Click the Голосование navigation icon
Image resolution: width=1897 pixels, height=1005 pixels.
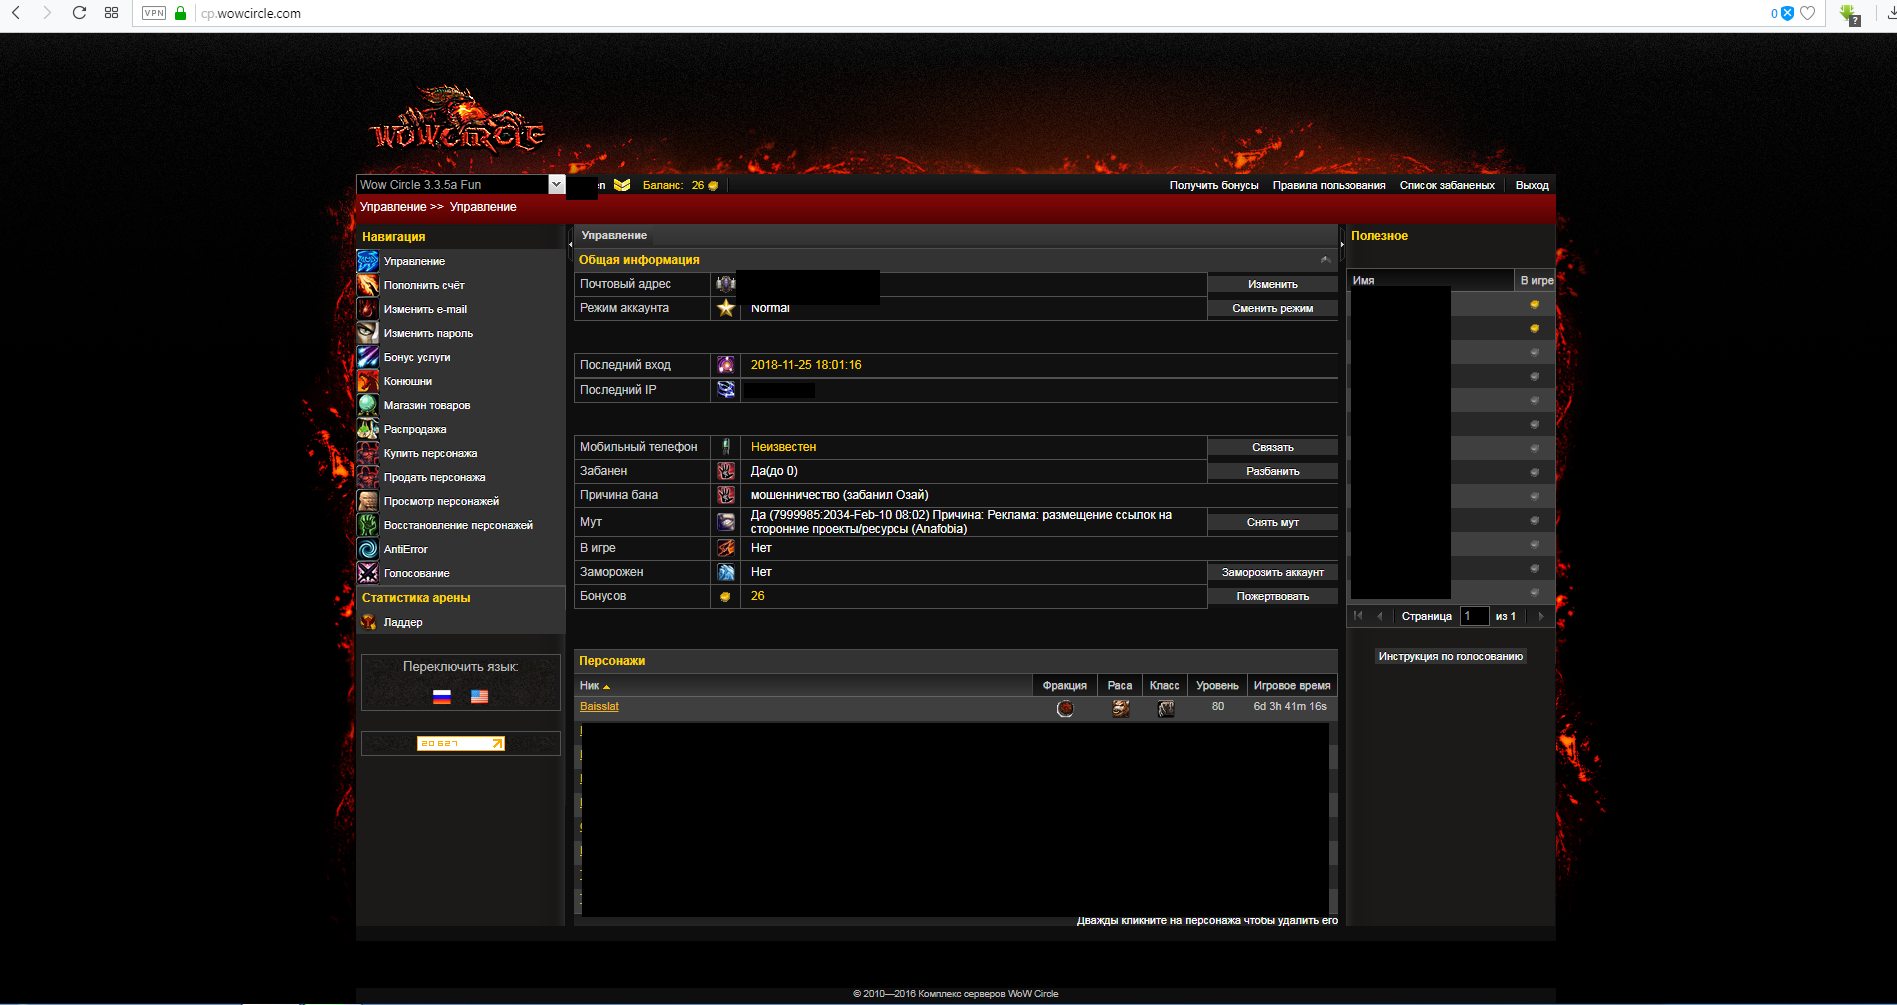[368, 573]
